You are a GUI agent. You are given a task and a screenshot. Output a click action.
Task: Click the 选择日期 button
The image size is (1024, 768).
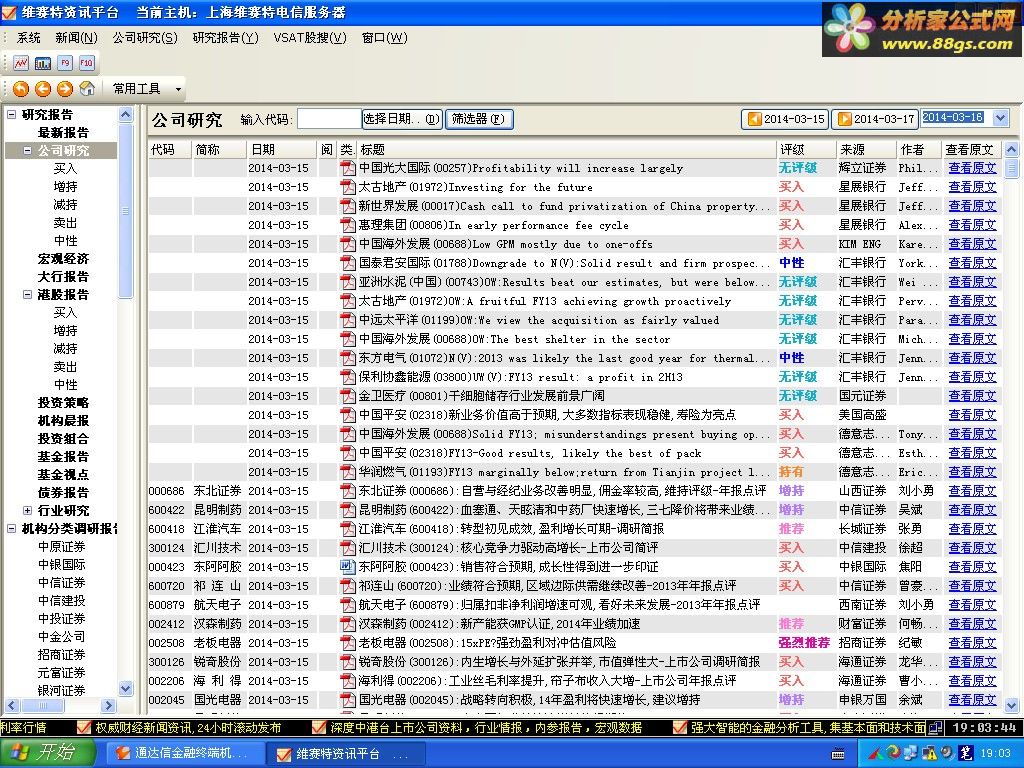coord(402,119)
